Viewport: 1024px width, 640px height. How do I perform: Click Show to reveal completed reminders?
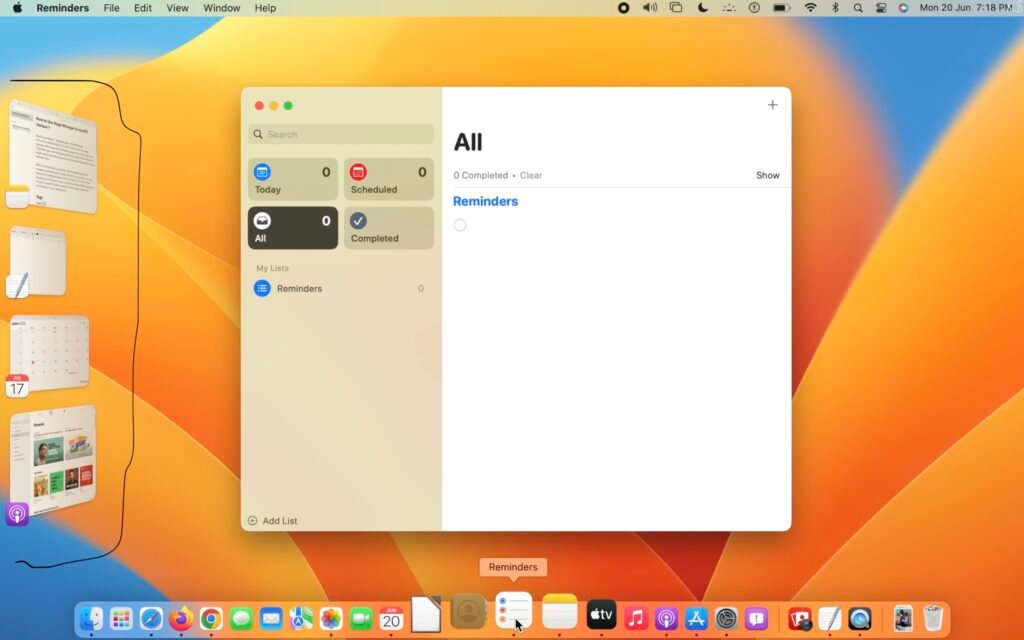tap(767, 175)
